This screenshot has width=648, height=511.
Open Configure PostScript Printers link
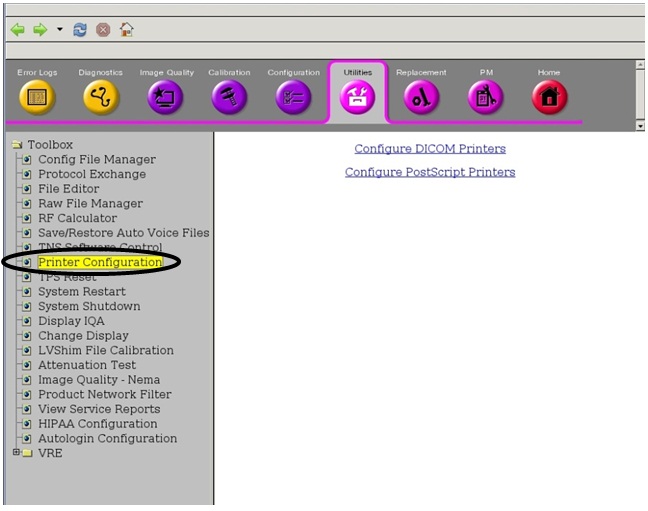tap(430, 172)
